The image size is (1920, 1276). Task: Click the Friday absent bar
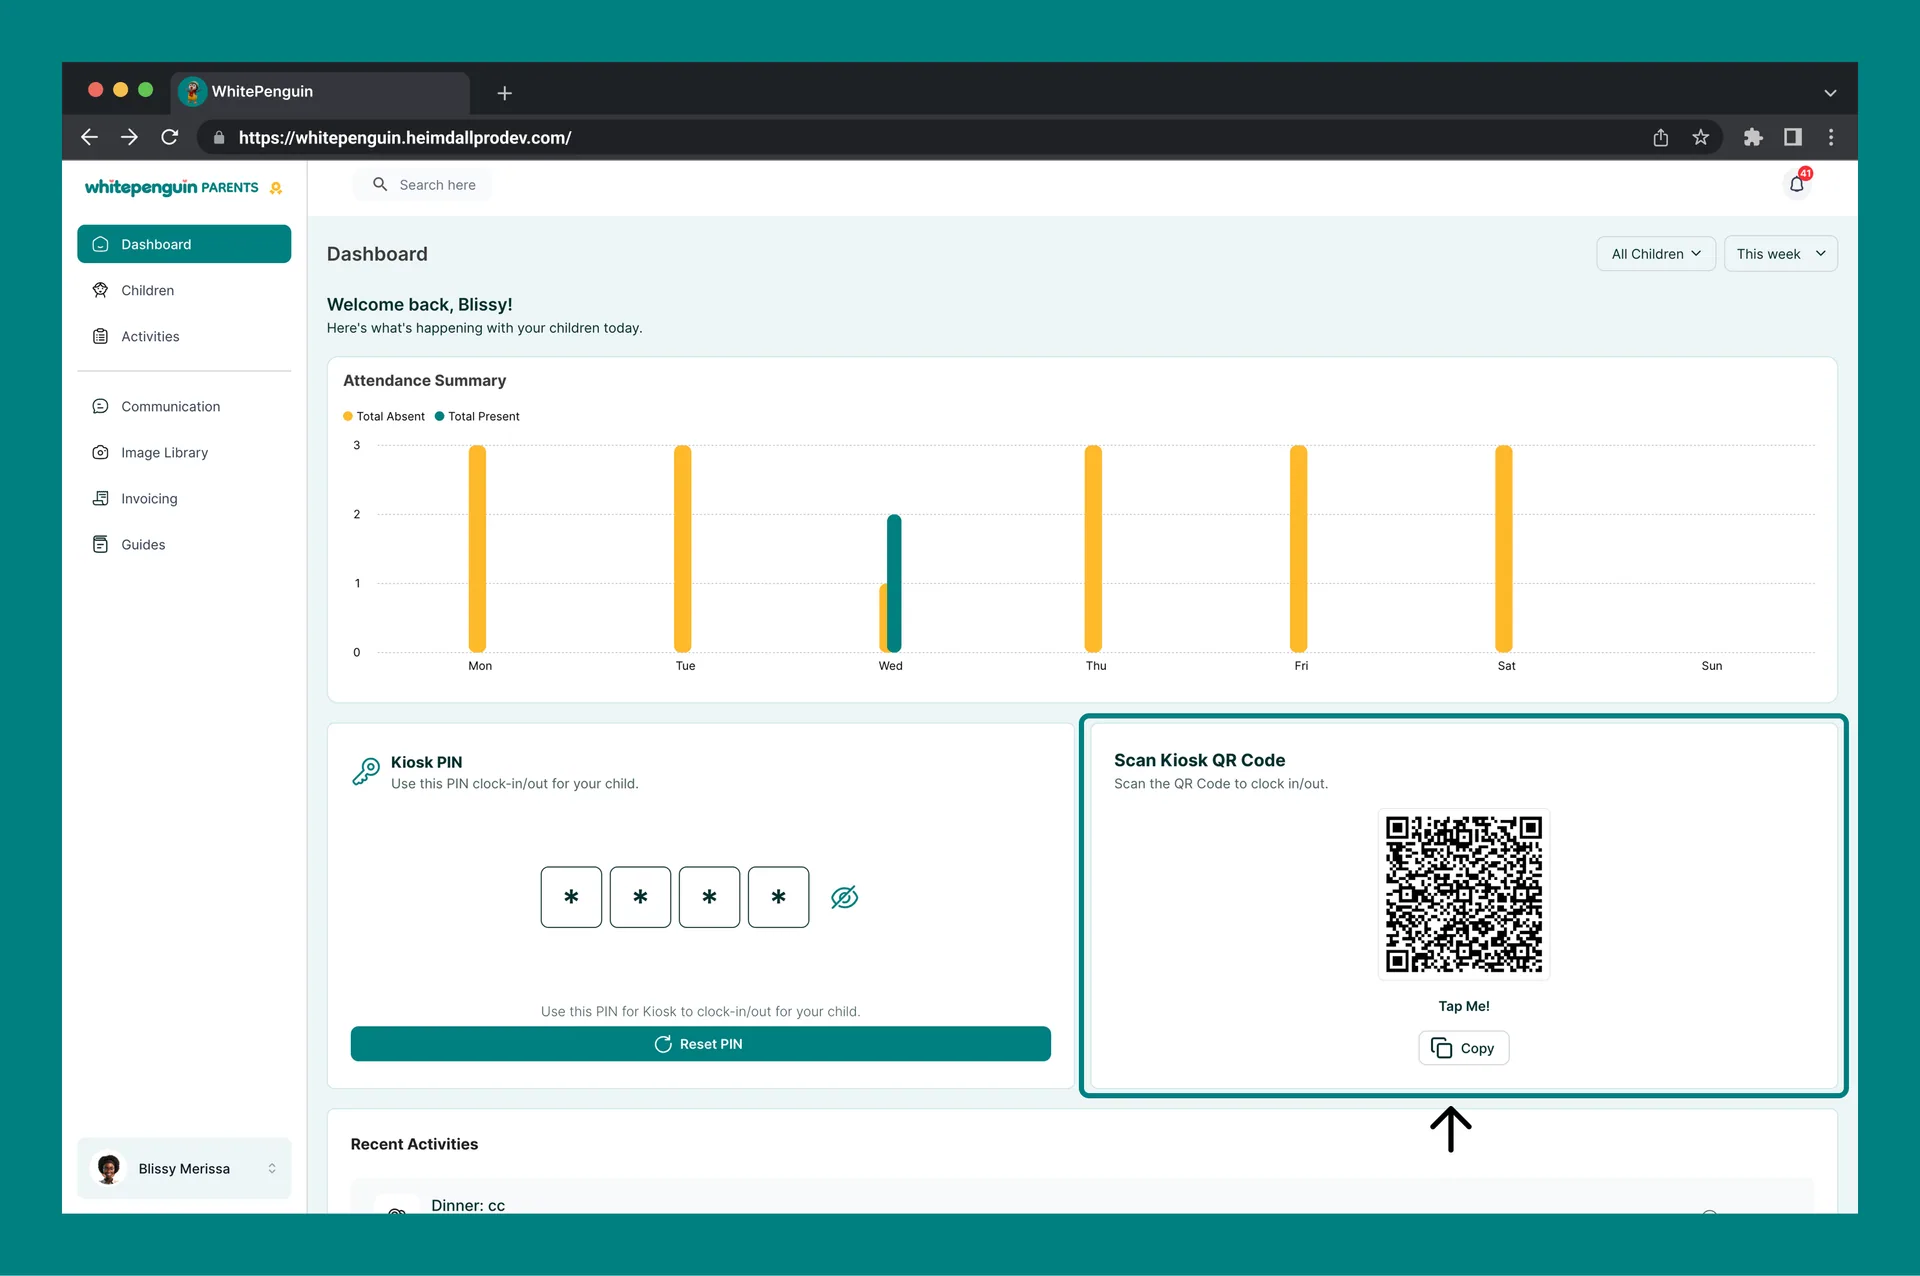[x=1299, y=549]
